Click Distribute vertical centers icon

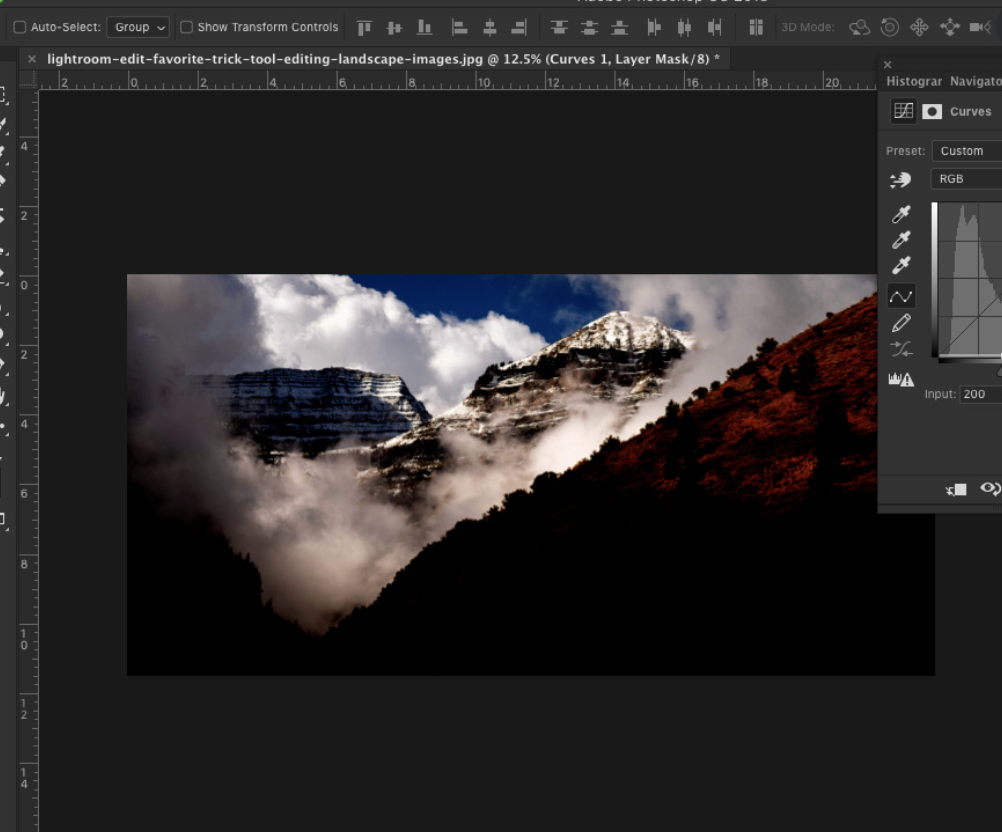pyautogui.click(x=589, y=27)
